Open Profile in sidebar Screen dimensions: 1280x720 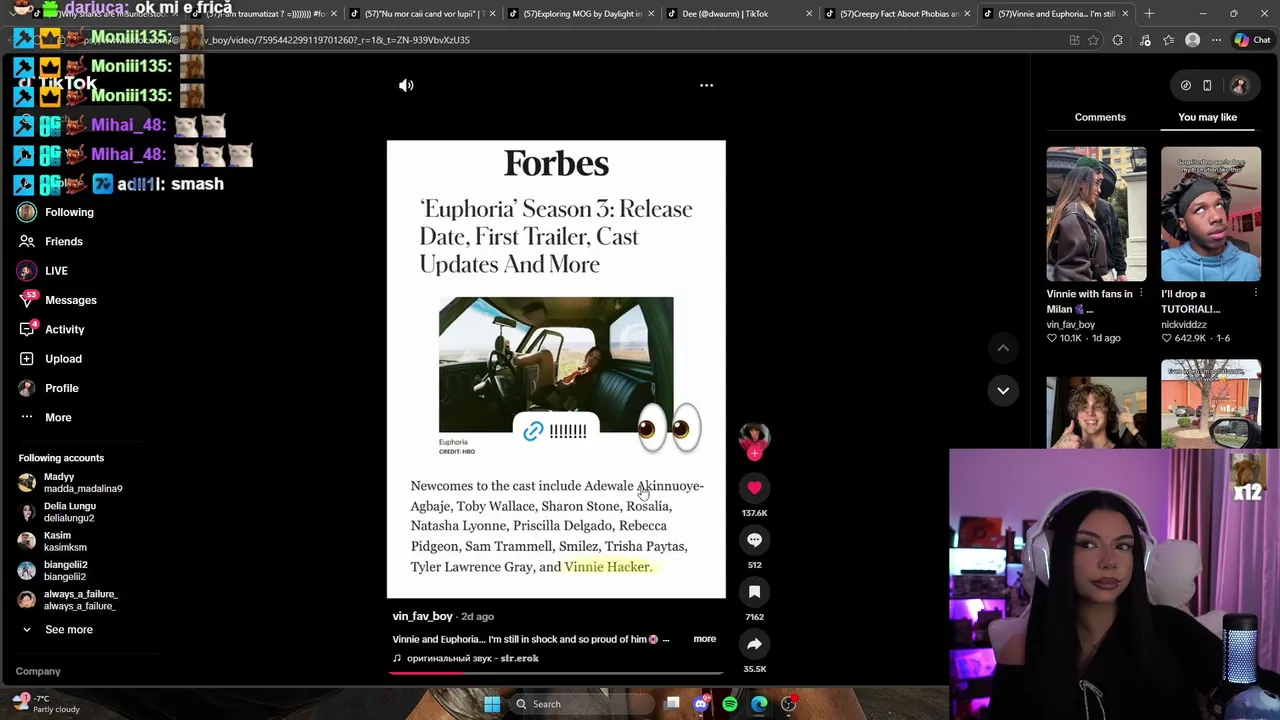[x=48, y=388]
